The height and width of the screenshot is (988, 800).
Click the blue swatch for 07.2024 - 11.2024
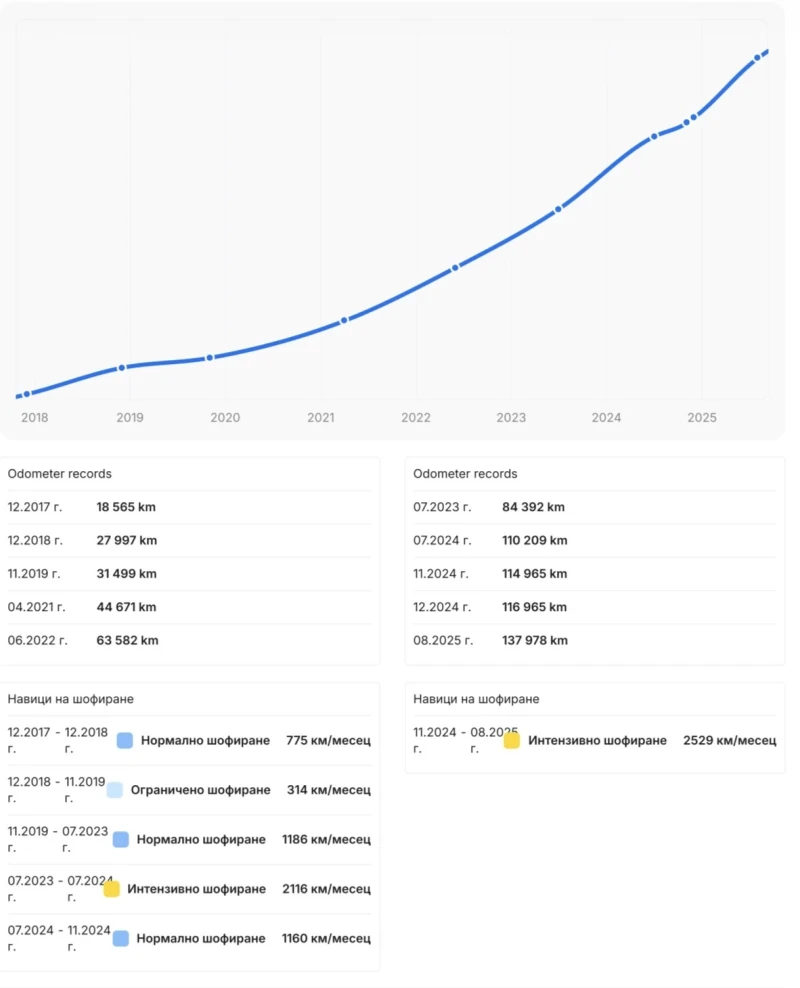point(121,939)
